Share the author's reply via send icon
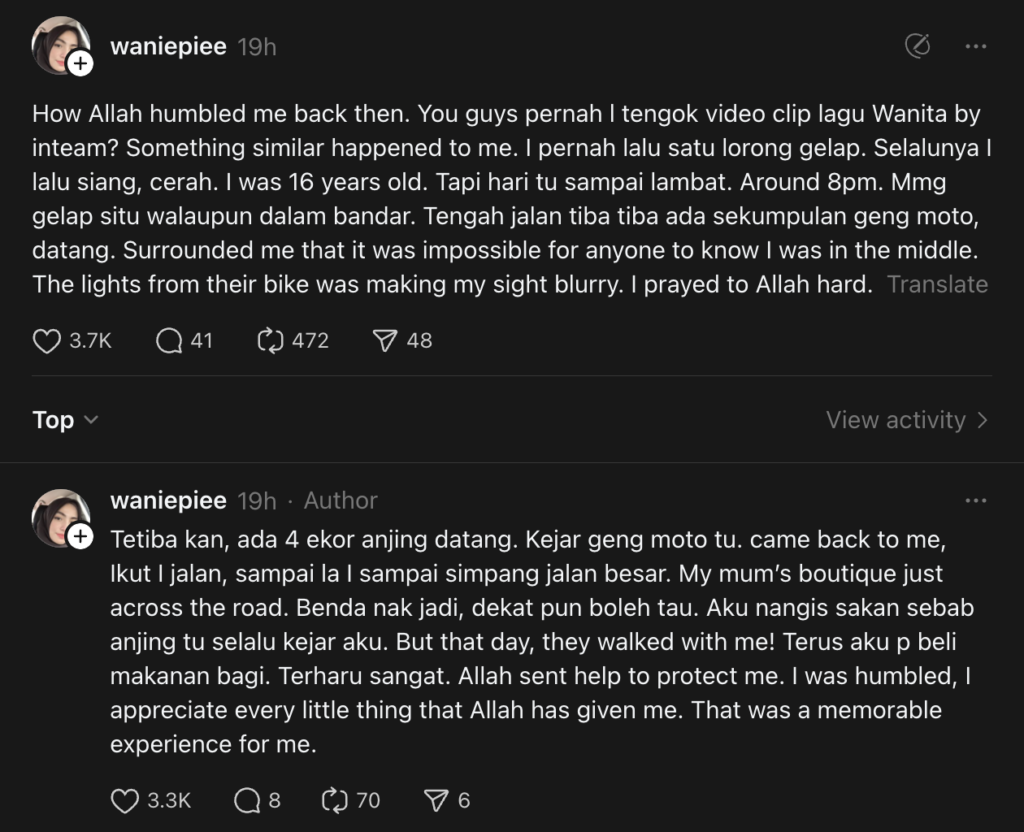The image size is (1024, 832). click(x=436, y=800)
